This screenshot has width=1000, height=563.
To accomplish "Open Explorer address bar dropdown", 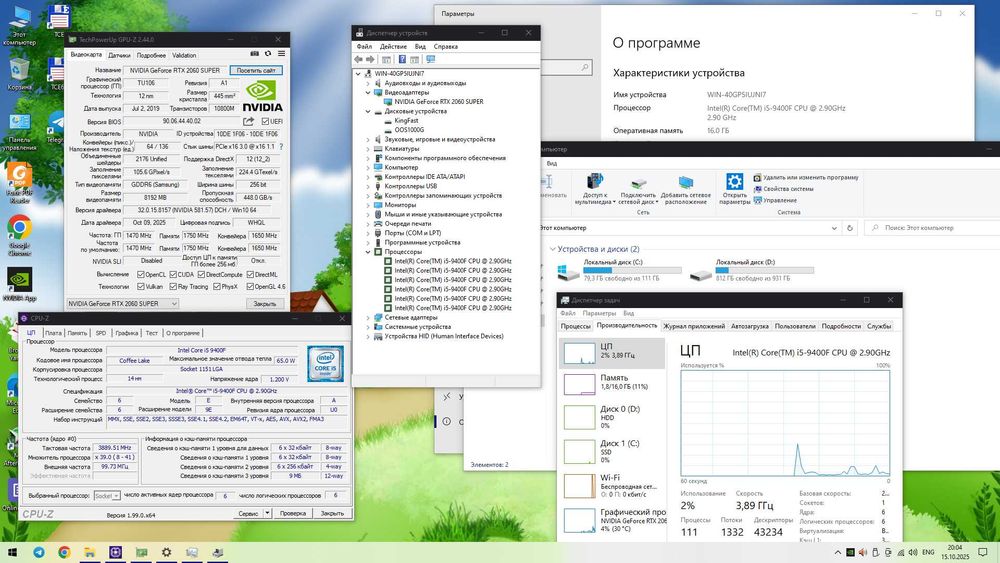I will click(x=834, y=228).
